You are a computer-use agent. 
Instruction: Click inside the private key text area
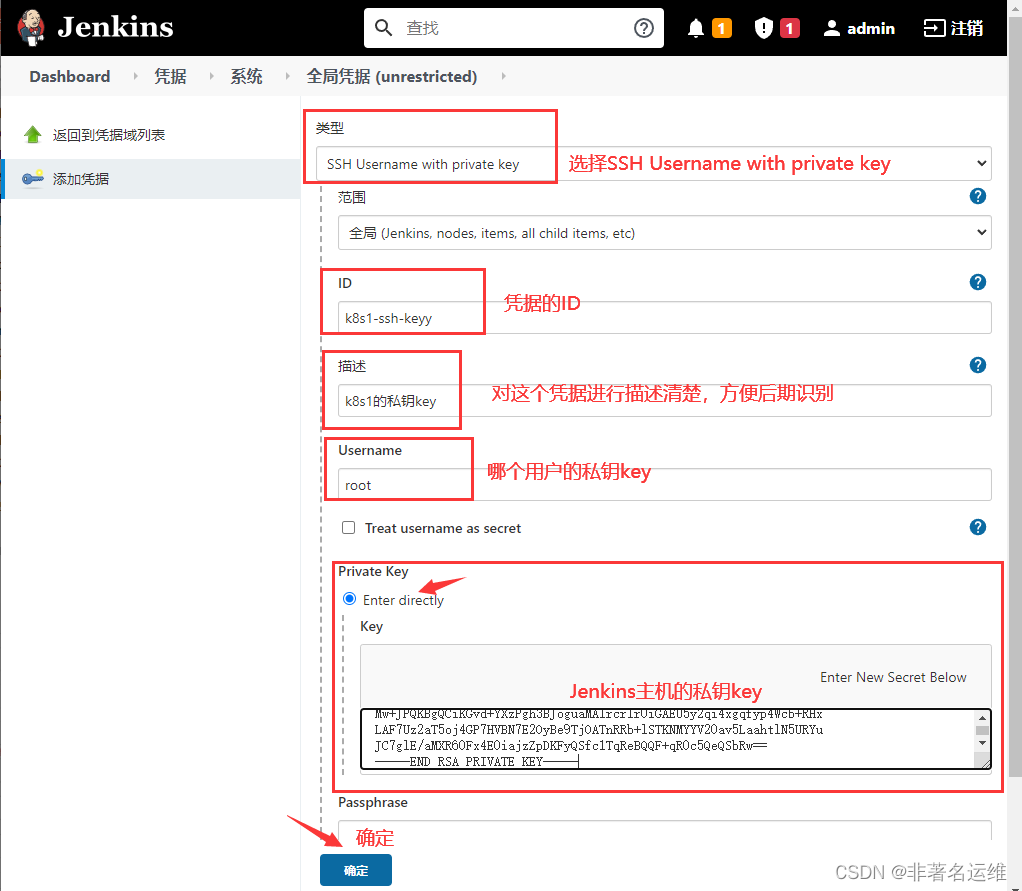tap(668, 739)
